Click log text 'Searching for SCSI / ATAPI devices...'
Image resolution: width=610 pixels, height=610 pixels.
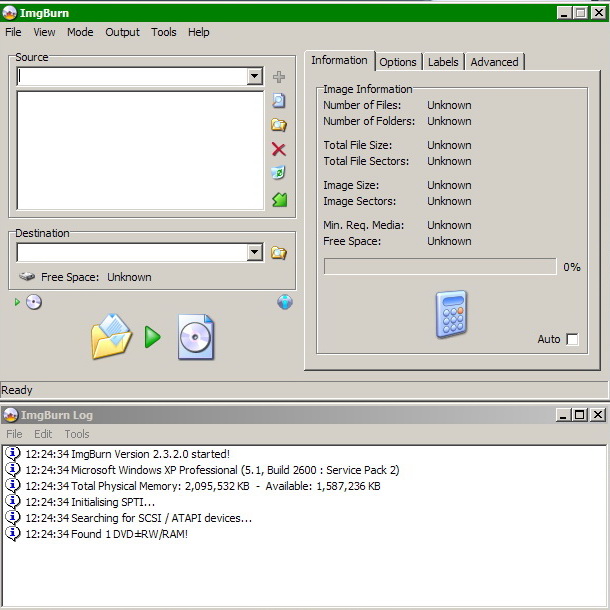(x=161, y=518)
